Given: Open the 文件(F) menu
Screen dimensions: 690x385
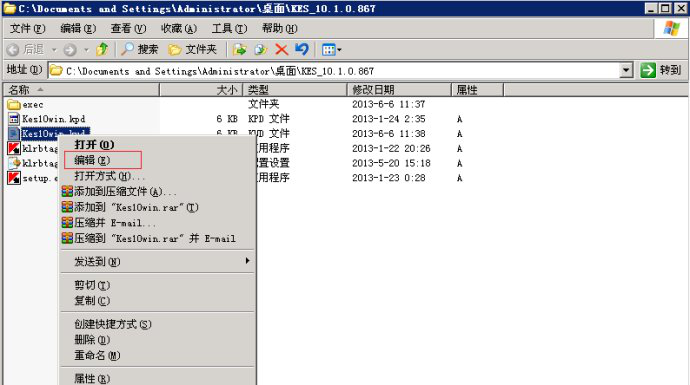Looking at the screenshot, I should coord(27,29).
